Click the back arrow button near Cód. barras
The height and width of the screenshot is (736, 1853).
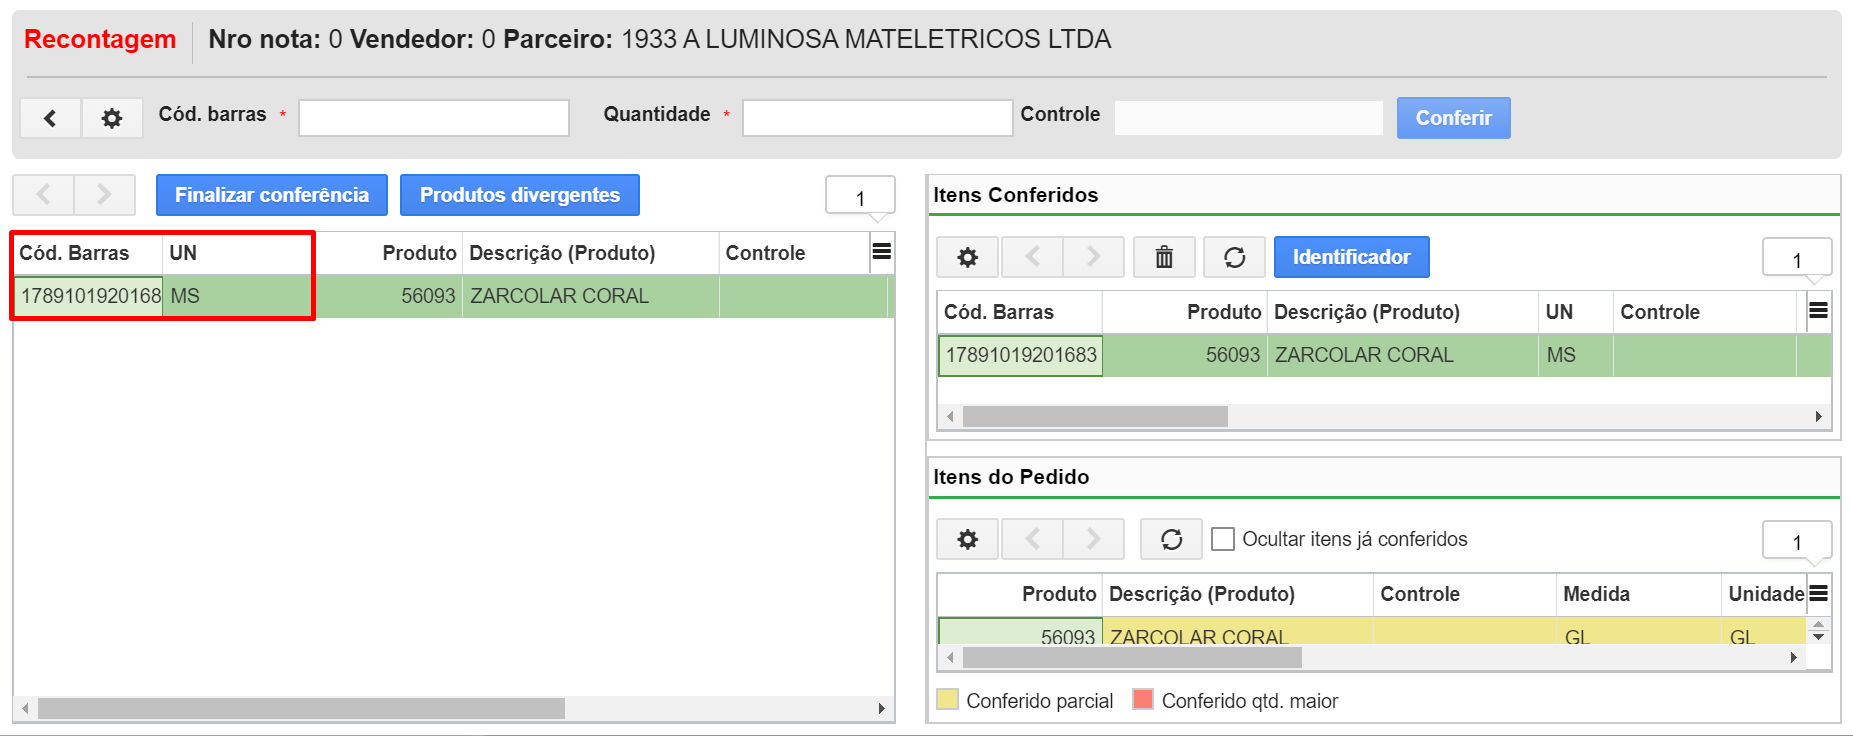point(50,118)
